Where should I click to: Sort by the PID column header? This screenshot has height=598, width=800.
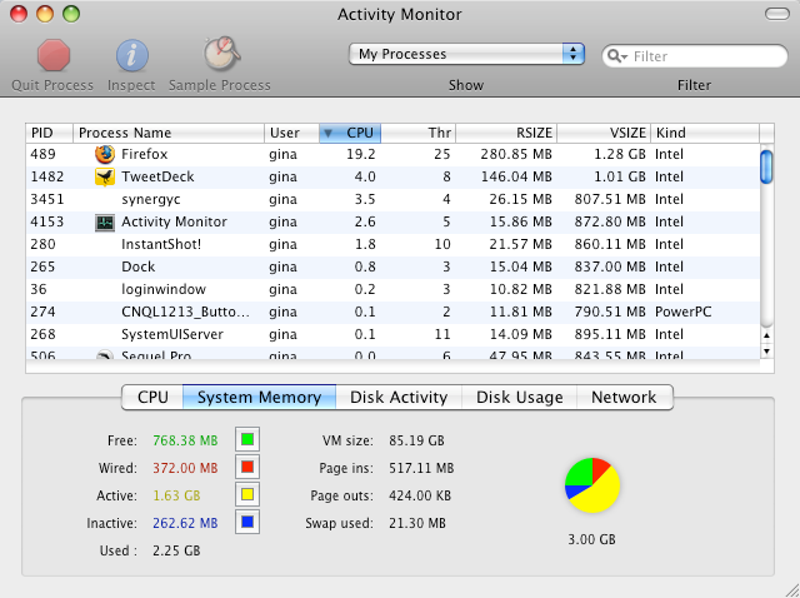(49, 133)
